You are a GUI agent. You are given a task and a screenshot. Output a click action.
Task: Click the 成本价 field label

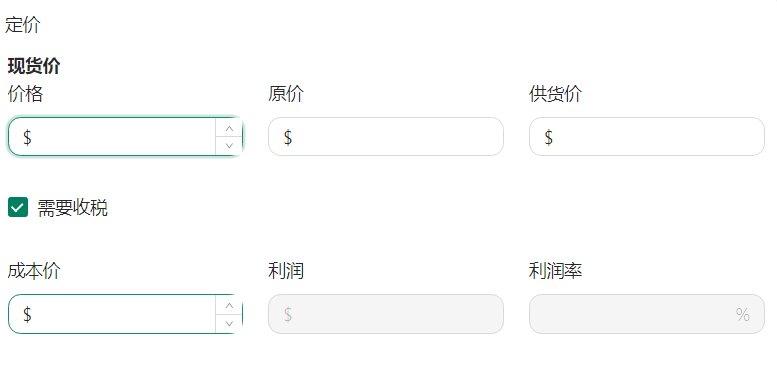click(x=34, y=271)
